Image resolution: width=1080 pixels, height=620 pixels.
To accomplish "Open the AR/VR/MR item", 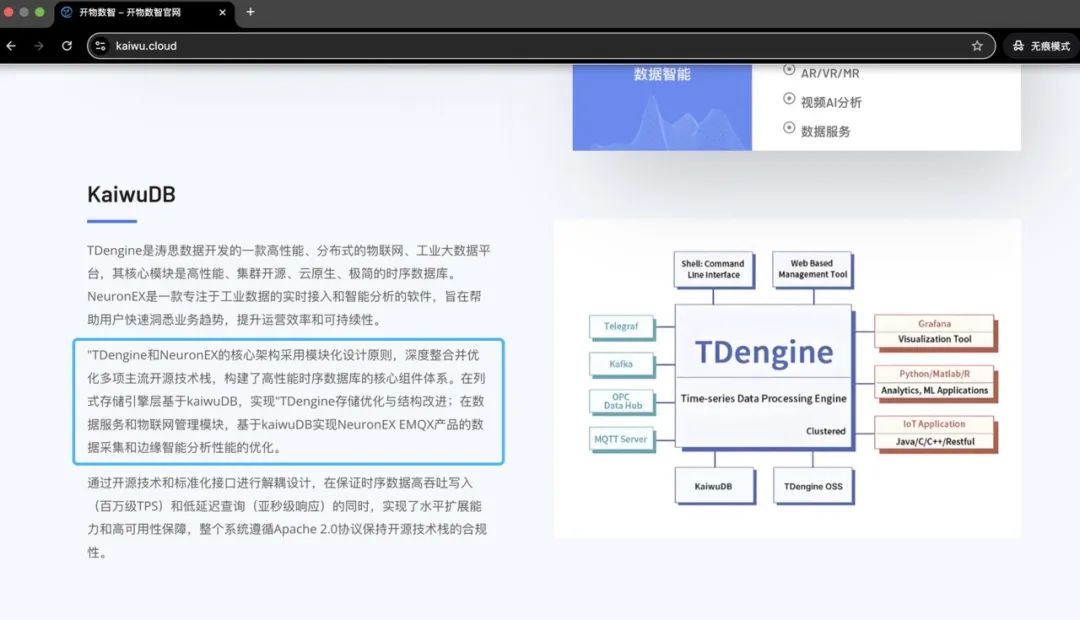I will [x=830, y=73].
